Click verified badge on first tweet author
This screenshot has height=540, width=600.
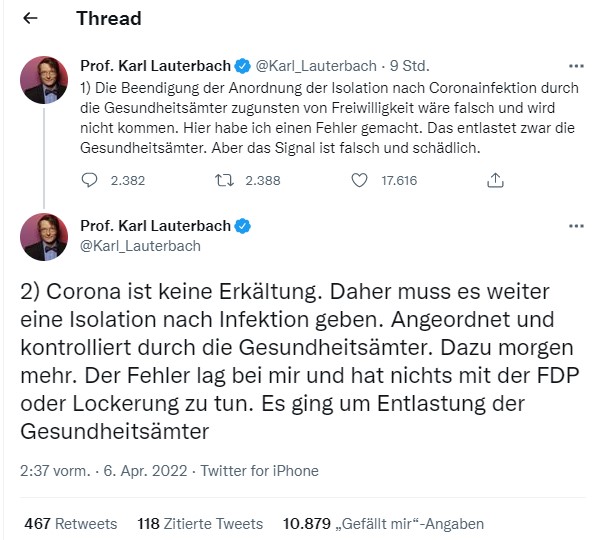point(242,66)
